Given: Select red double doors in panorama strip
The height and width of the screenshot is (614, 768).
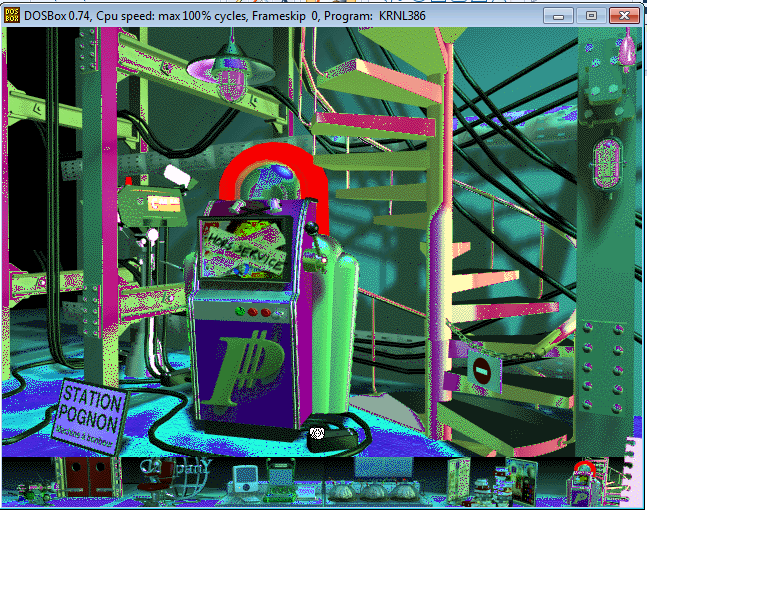Looking at the screenshot, I should point(89,476).
